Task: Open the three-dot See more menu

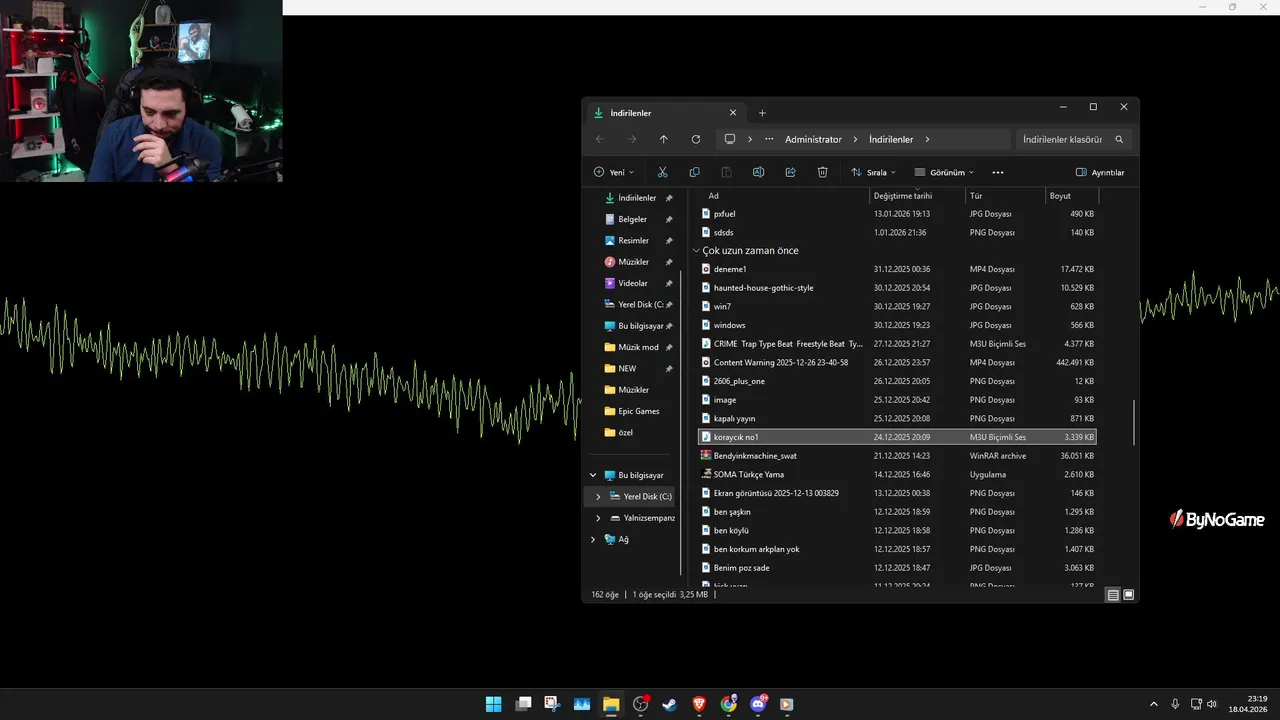Action: (998, 172)
